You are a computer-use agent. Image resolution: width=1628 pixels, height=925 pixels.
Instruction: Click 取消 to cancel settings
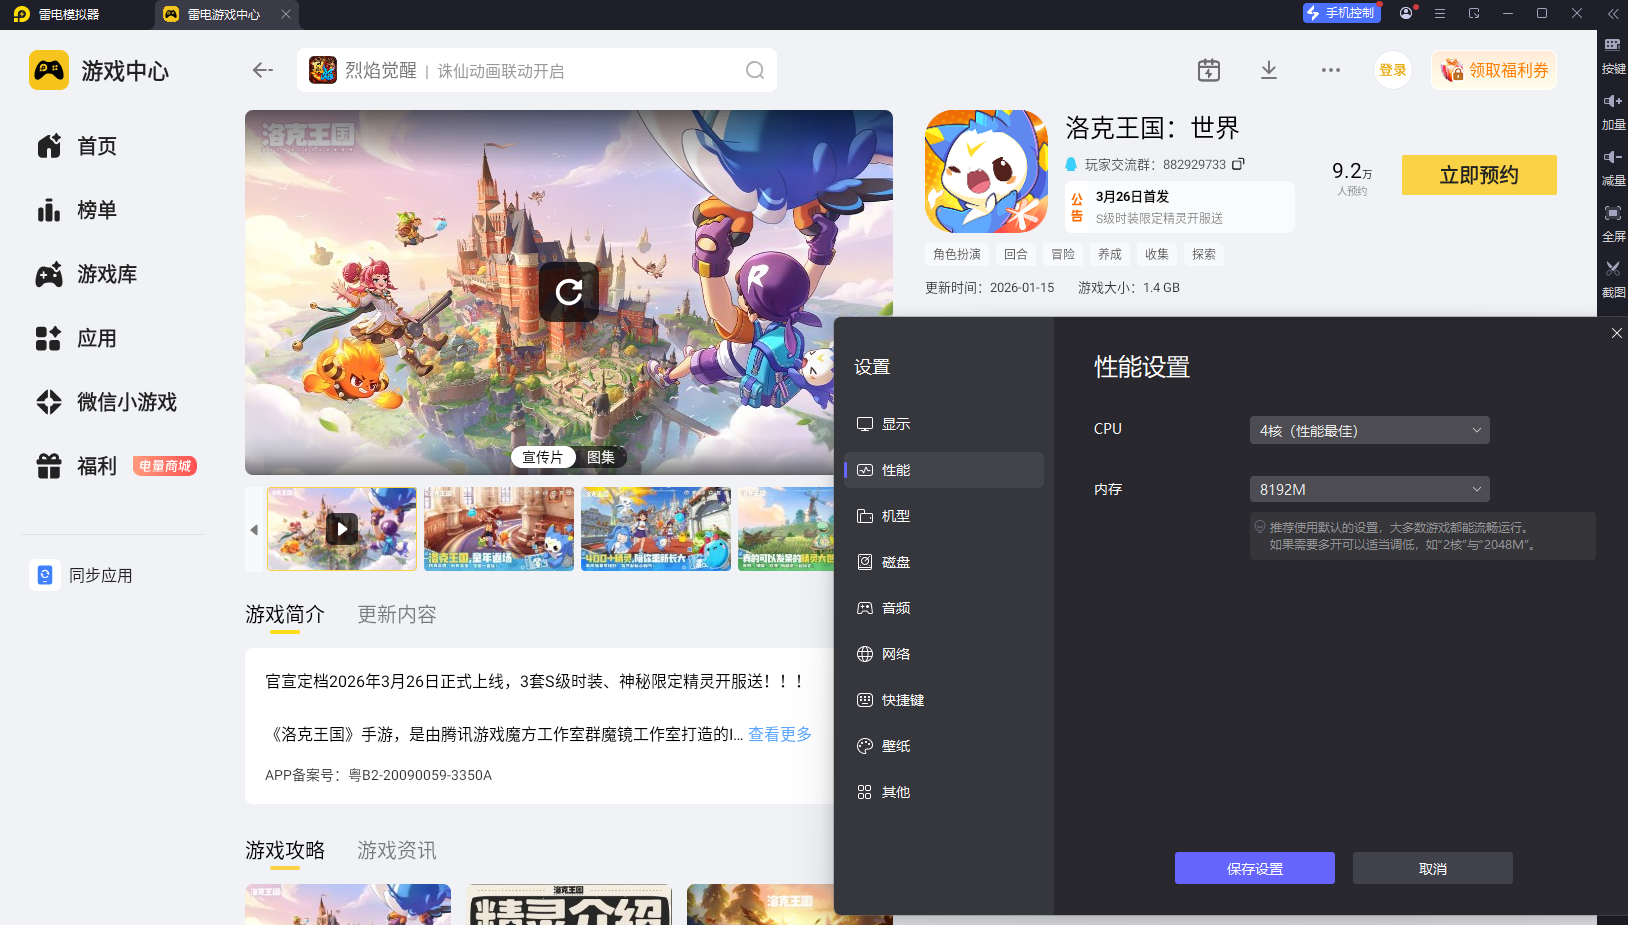point(1433,868)
